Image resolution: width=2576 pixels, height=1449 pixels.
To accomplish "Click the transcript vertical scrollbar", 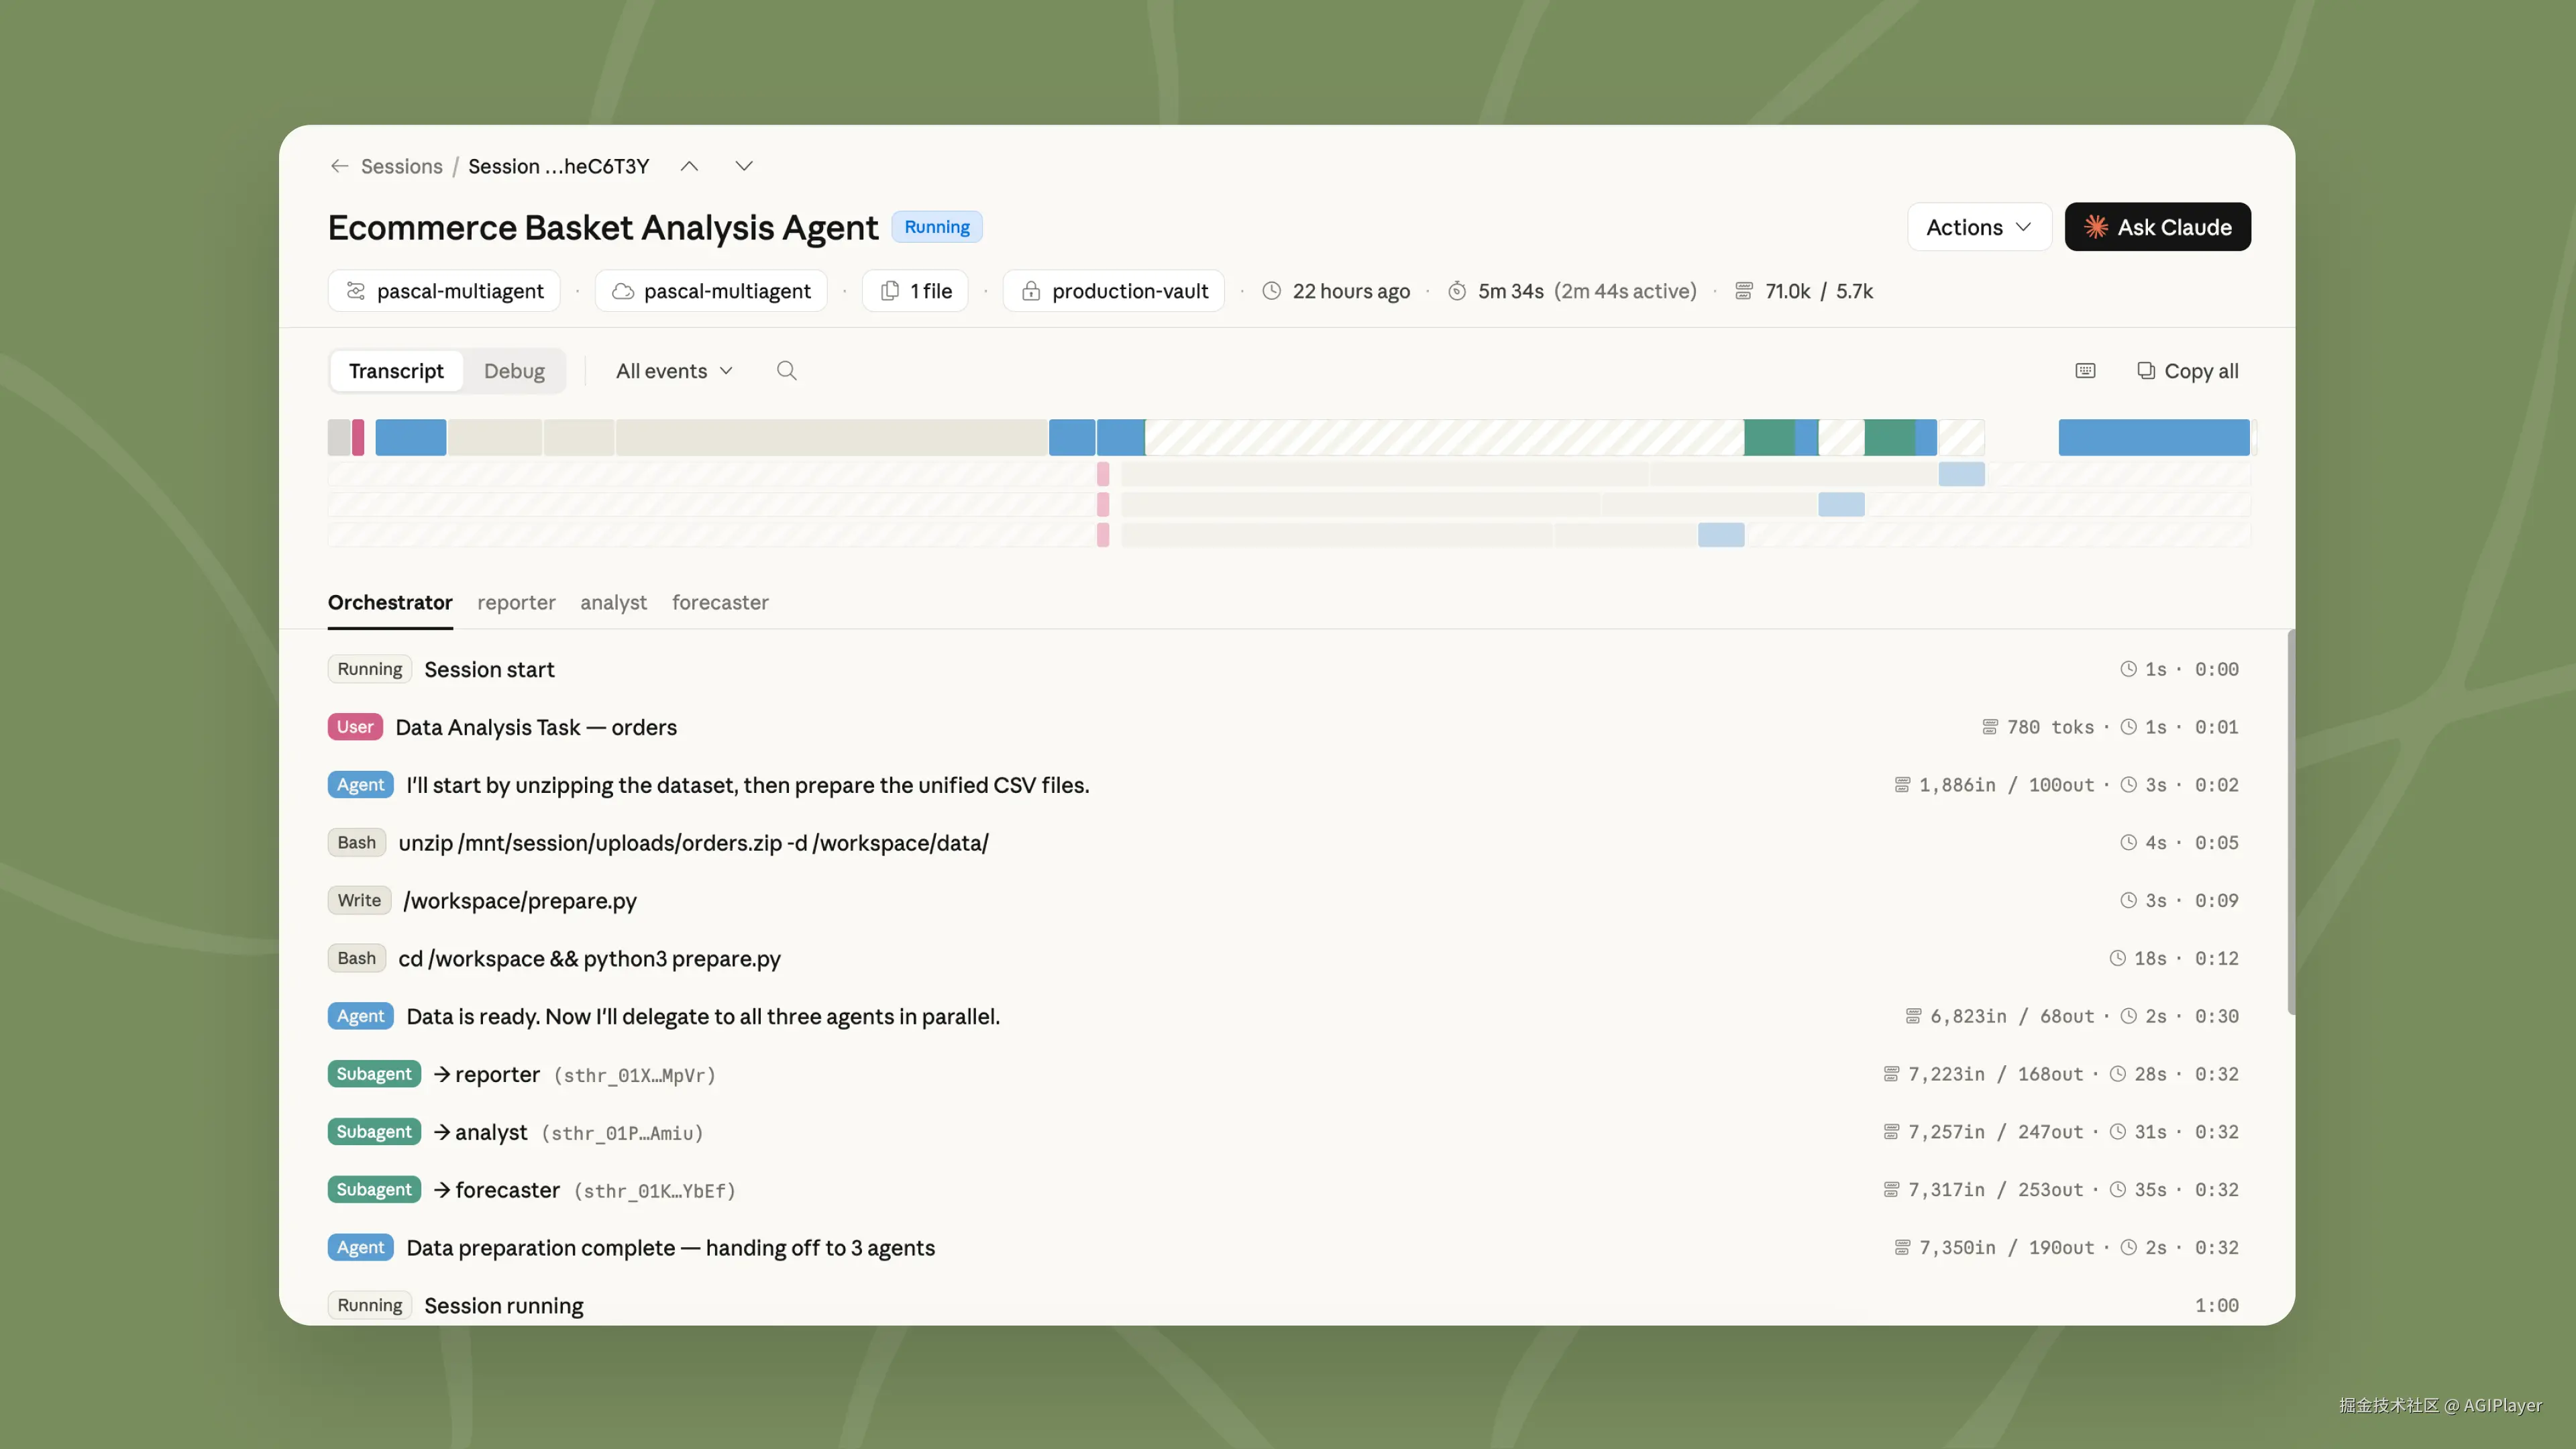I will coord(2290,823).
